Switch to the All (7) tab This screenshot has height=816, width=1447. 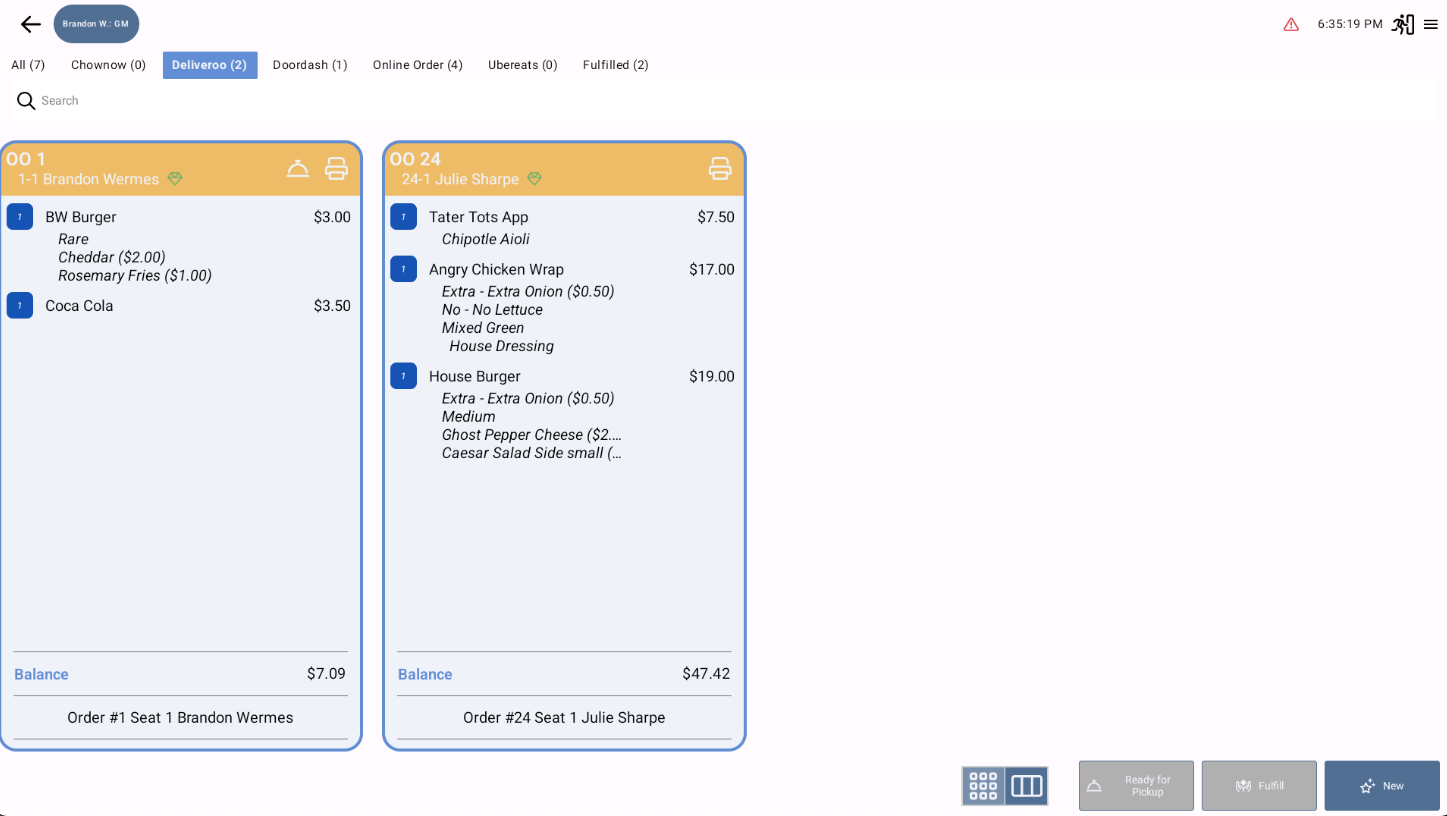(x=27, y=64)
